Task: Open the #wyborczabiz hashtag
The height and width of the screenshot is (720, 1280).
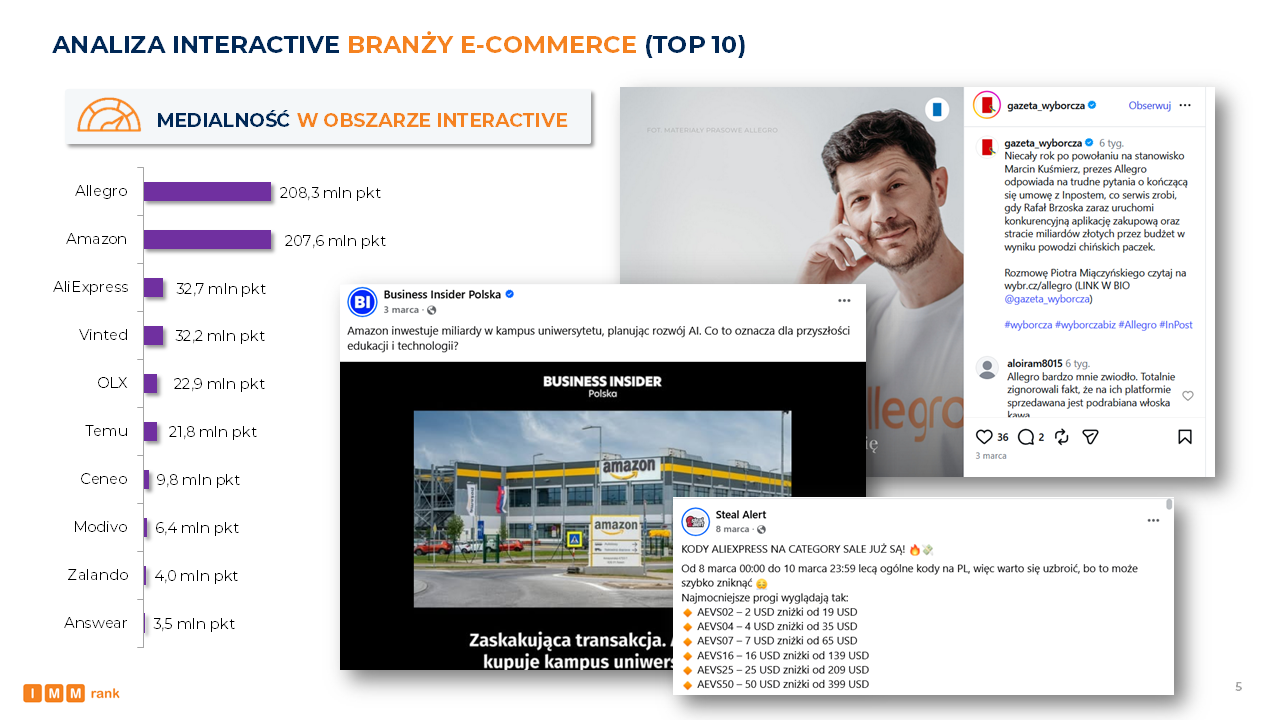Action: click(1085, 325)
